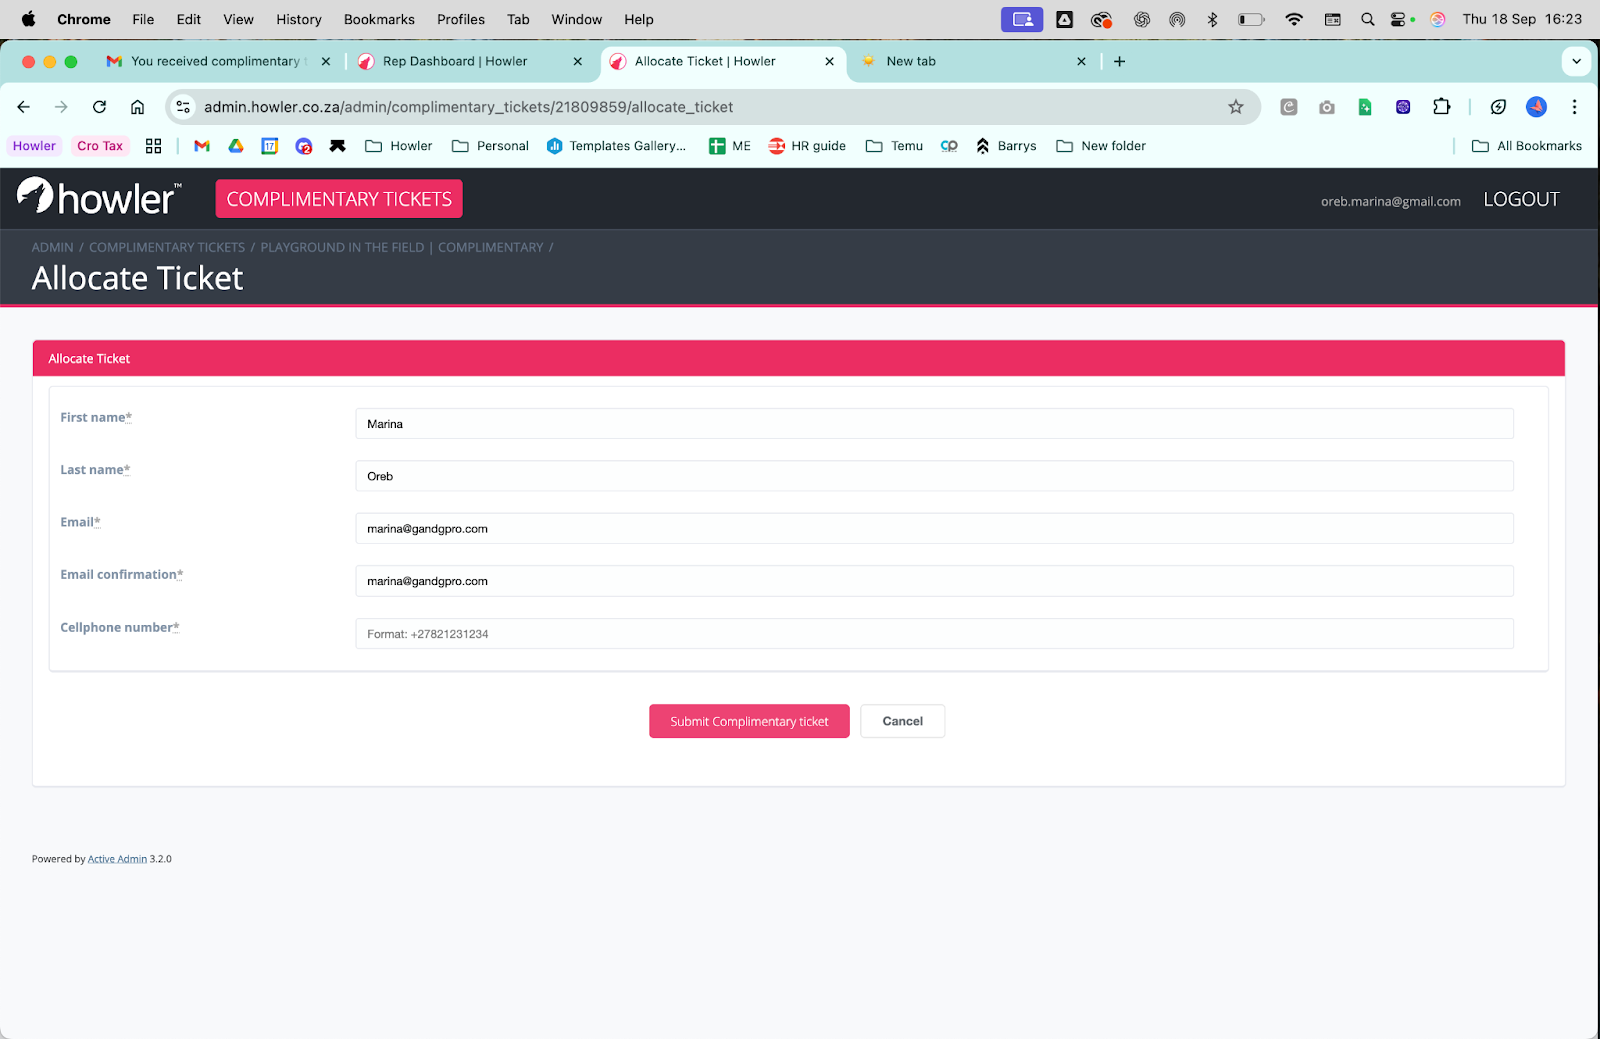Open the Personal bookmarks folder
Image resolution: width=1600 pixels, height=1039 pixels.
(490, 146)
